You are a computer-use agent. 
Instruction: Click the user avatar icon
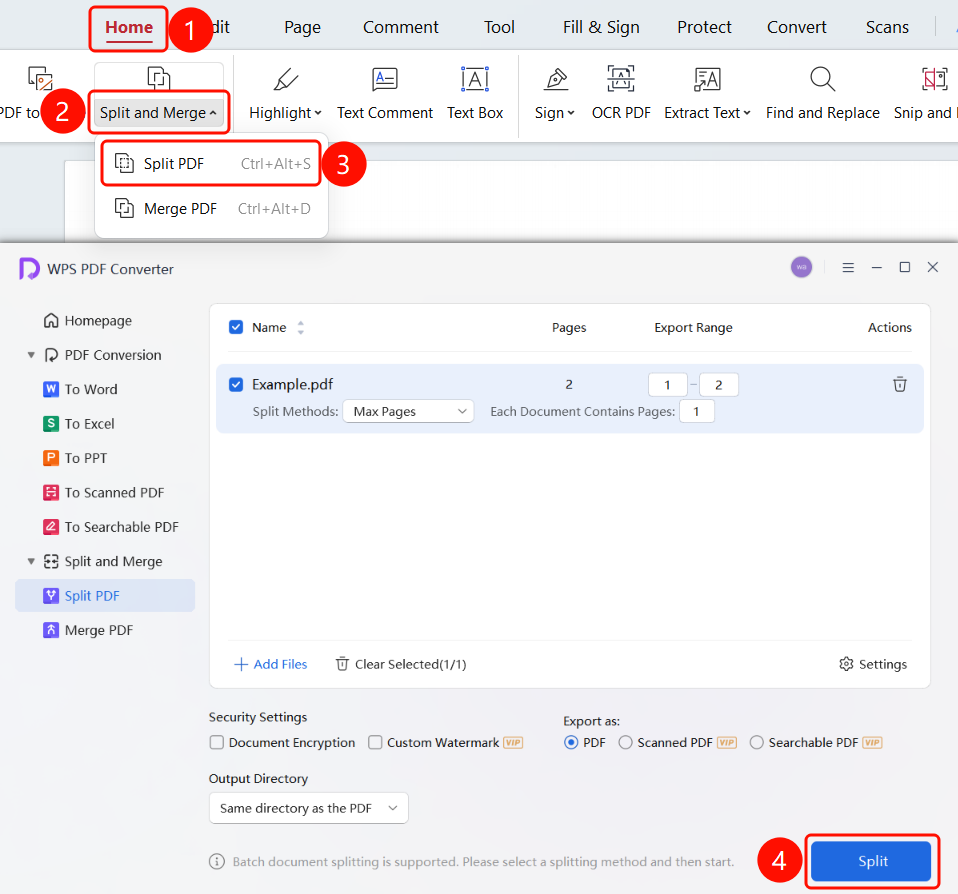[802, 267]
